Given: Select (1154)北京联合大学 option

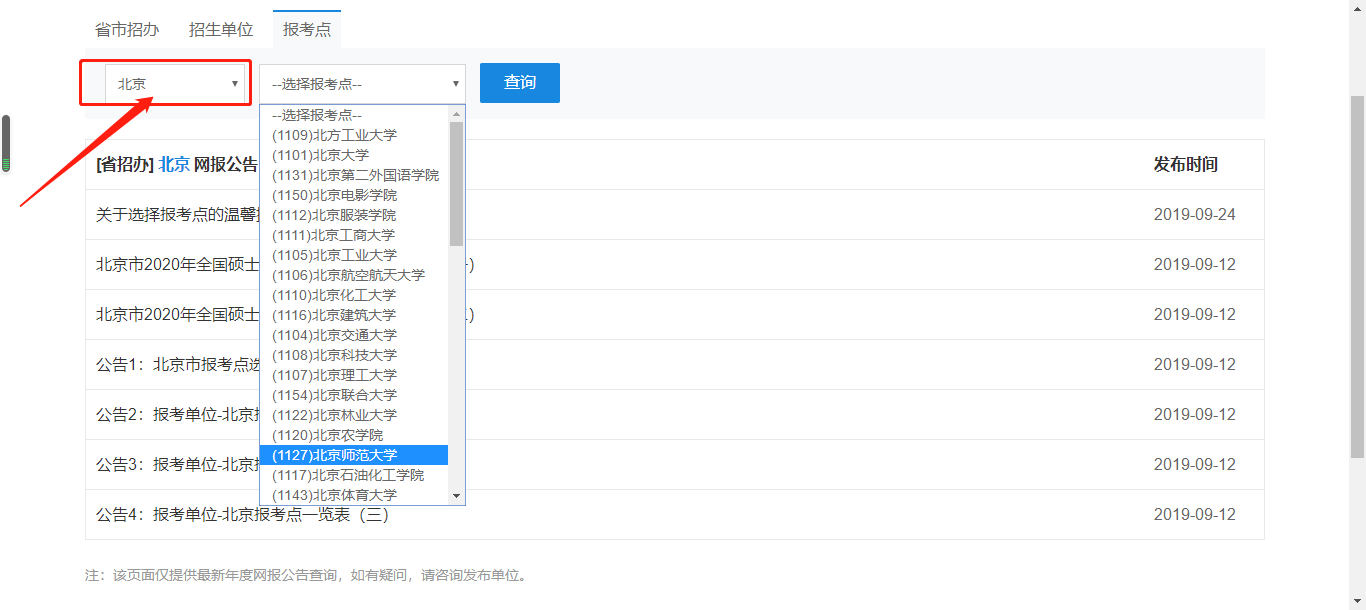Looking at the screenshot, I should point(354,395).
